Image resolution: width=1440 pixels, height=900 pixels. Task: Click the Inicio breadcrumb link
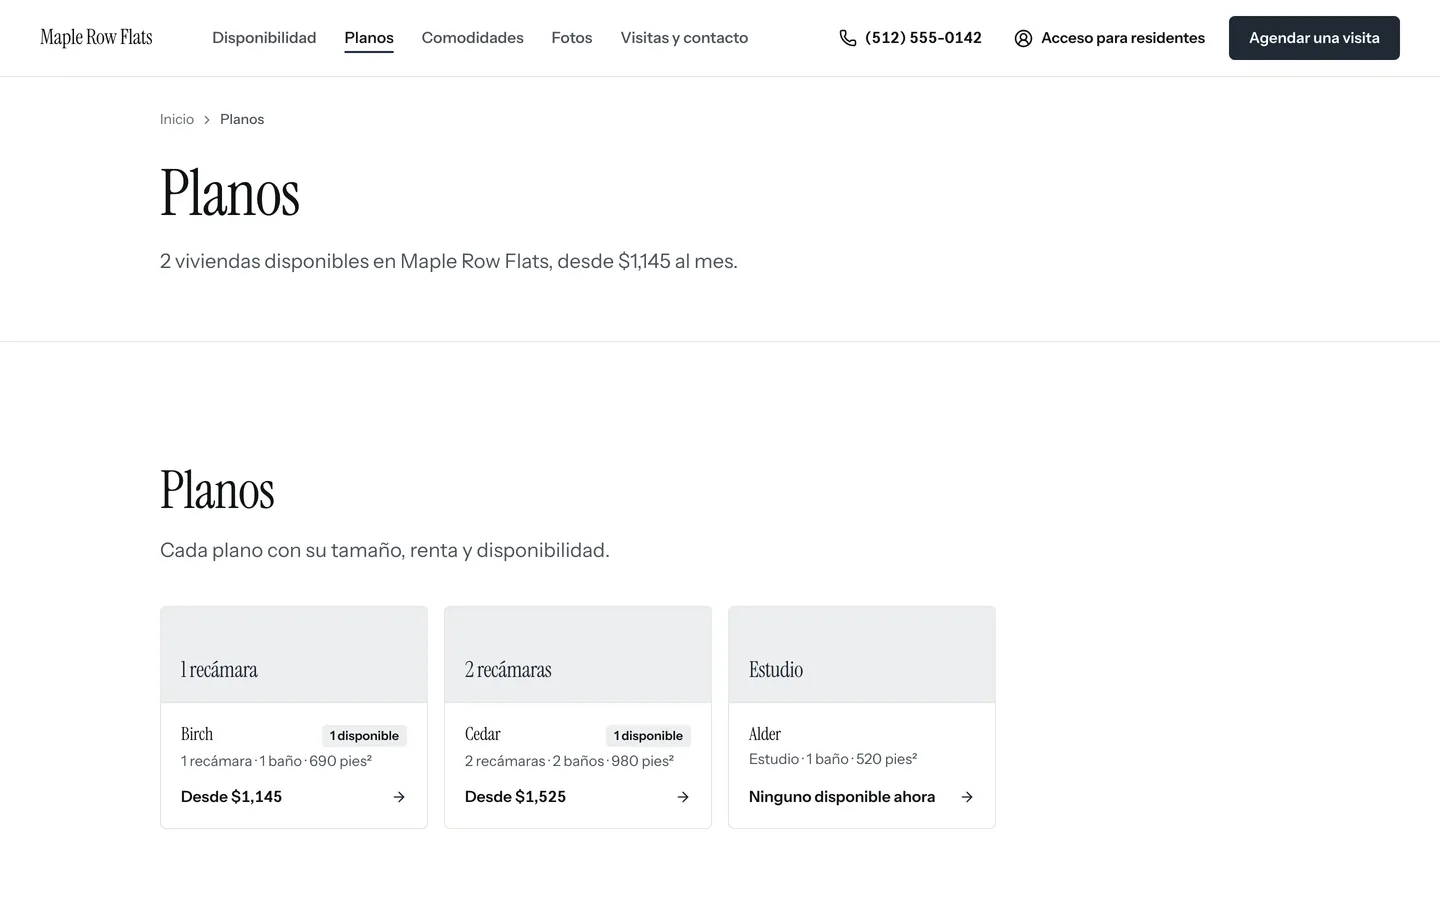tap(177, 119)
